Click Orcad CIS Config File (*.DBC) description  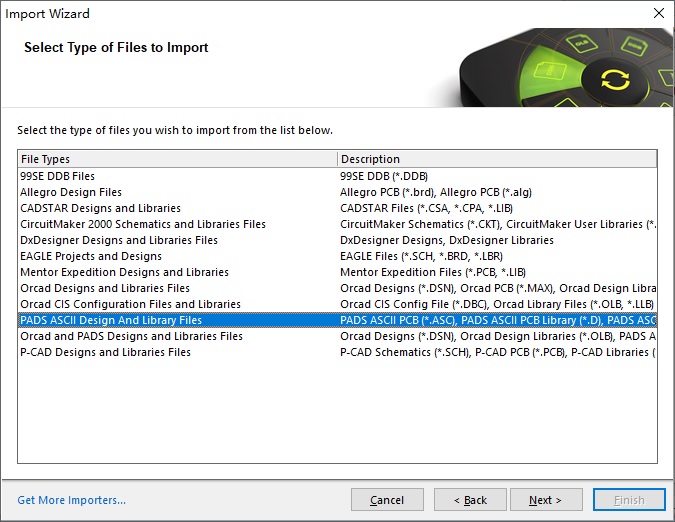pos(497,304)
